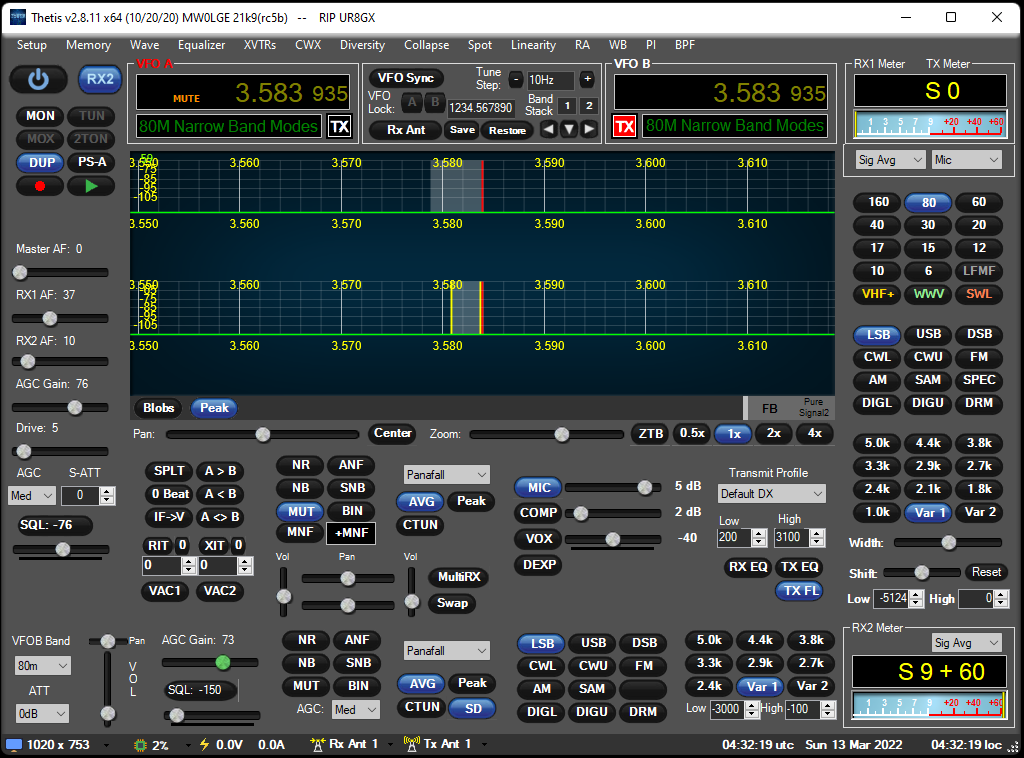Viewport: 1024px width, 758px height.
Task: Start recording with the red dot button
Action: pyautogui.click(x=40, y=186)
